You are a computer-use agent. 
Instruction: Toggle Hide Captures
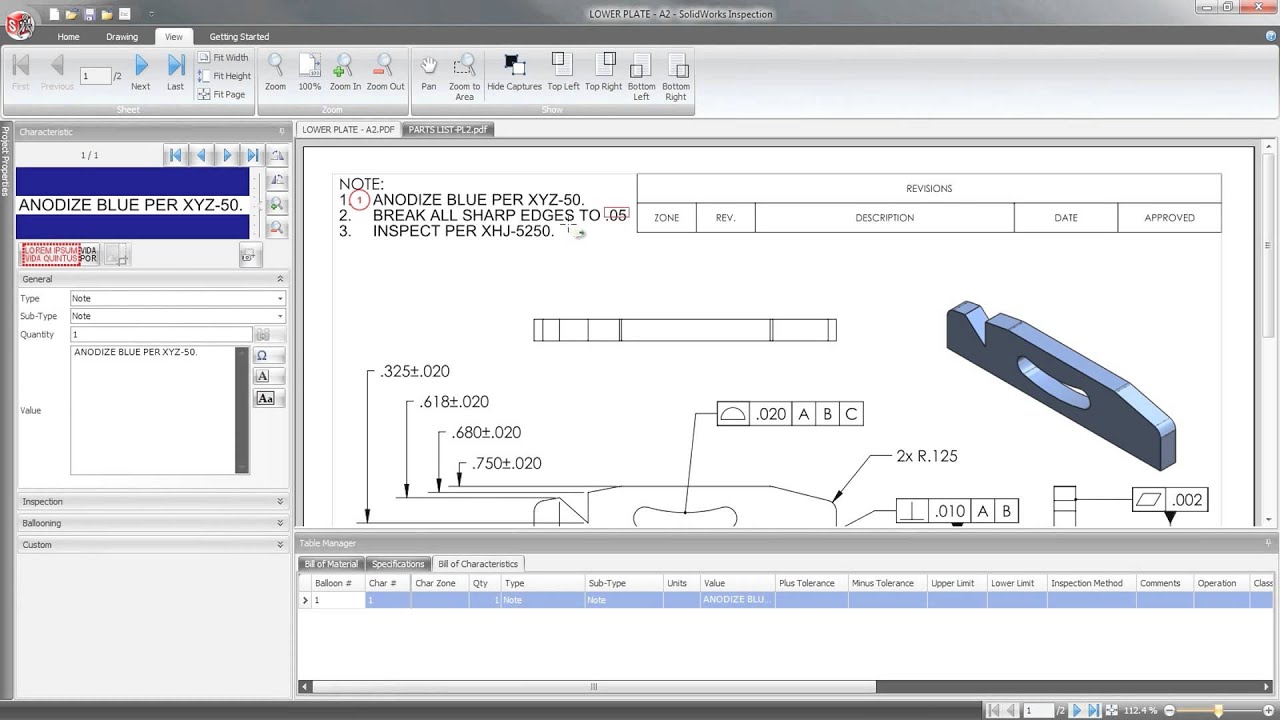pos(514,72)
